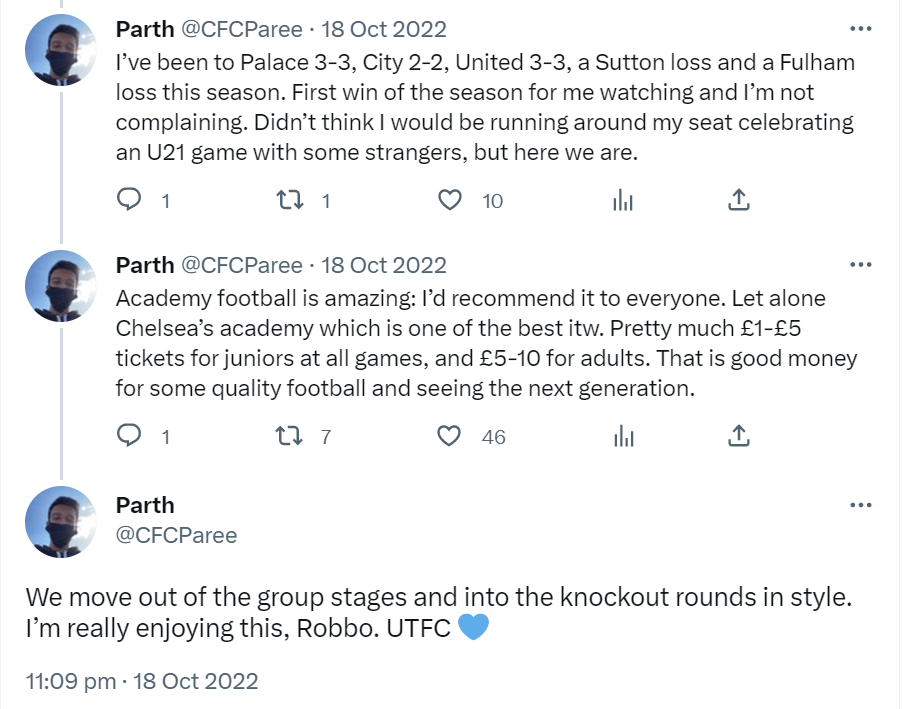Click the Parth name on the first tweet

145,29
